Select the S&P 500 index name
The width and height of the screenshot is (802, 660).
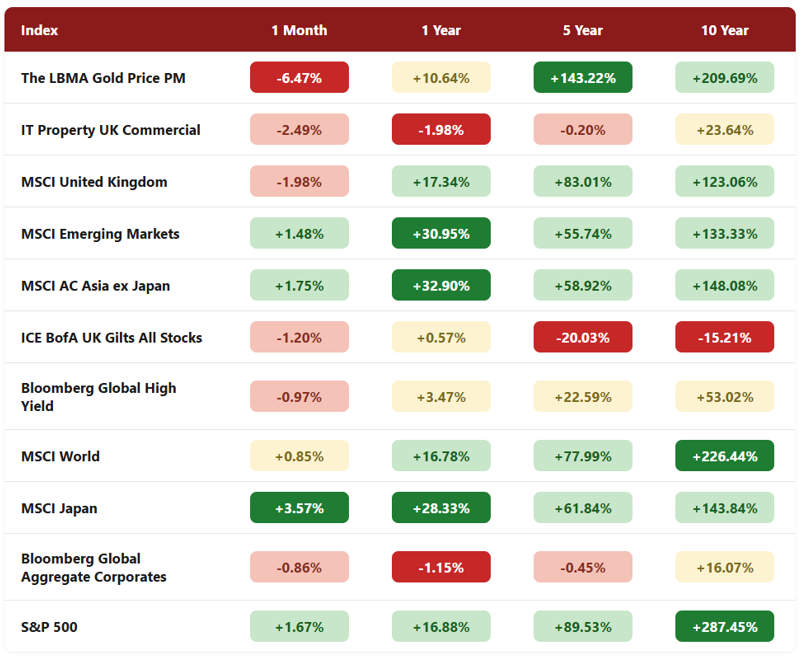point(49,627)
